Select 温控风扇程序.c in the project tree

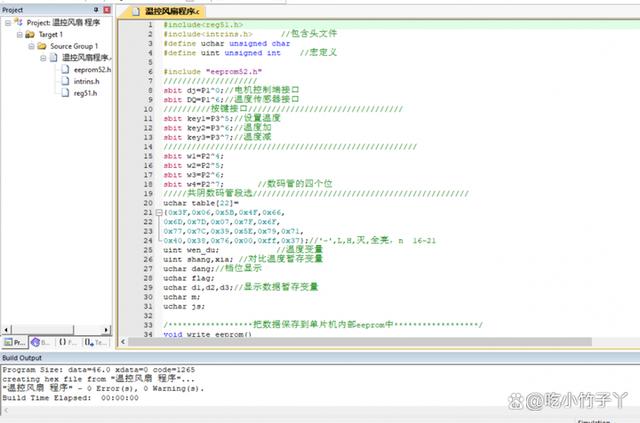tap(86, 58)
